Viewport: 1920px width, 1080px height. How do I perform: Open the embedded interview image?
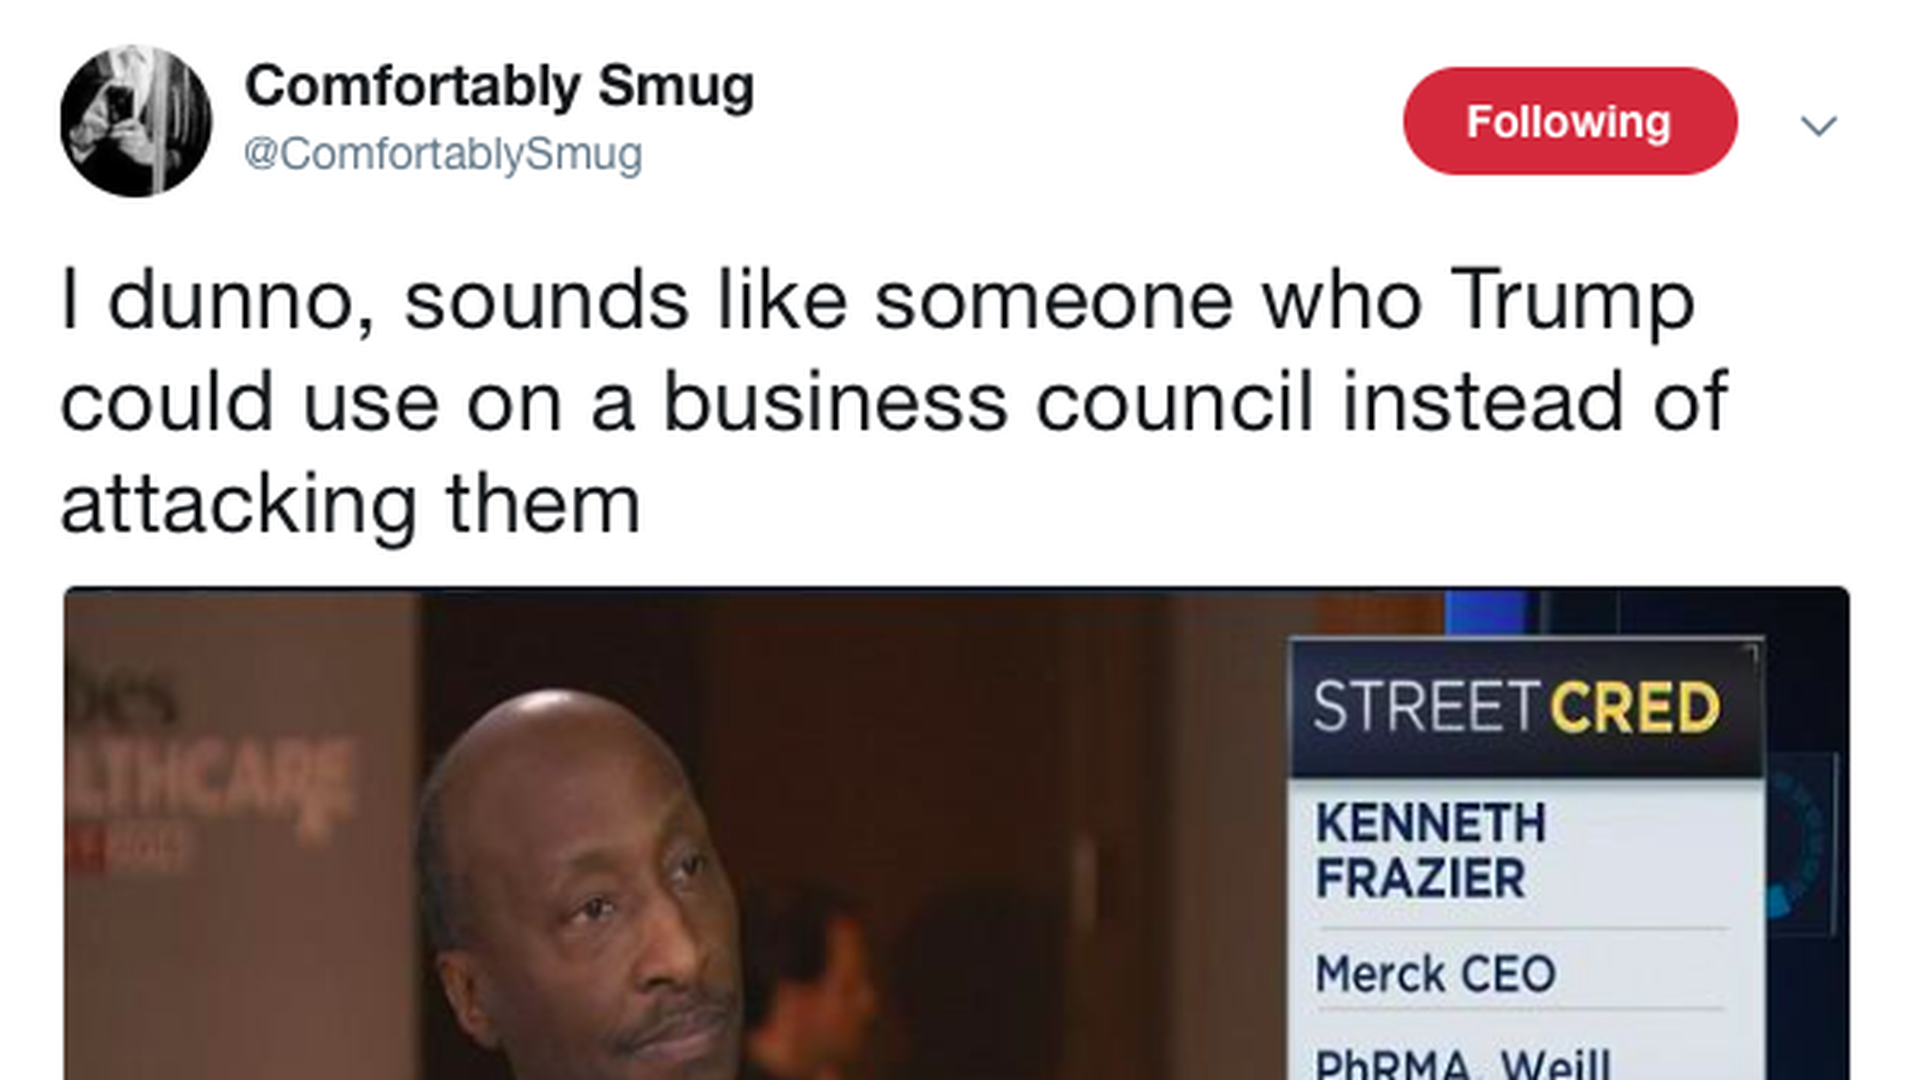pos(957,834)
